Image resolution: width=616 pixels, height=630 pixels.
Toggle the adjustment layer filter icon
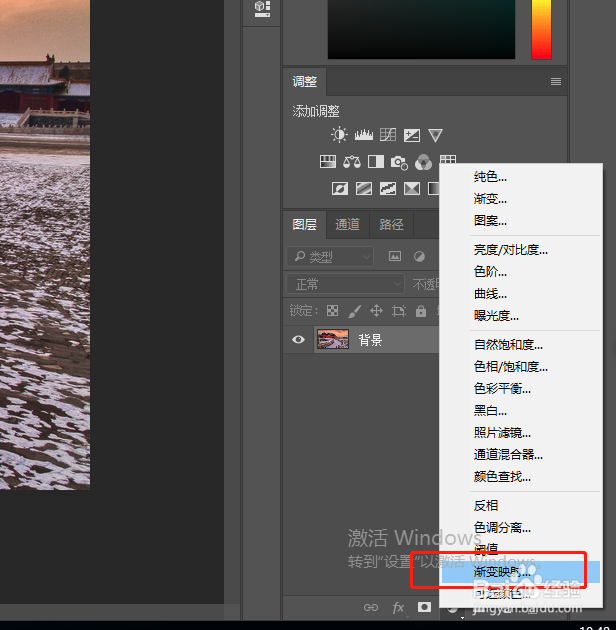pyautogui.click(x=419, y=256)
